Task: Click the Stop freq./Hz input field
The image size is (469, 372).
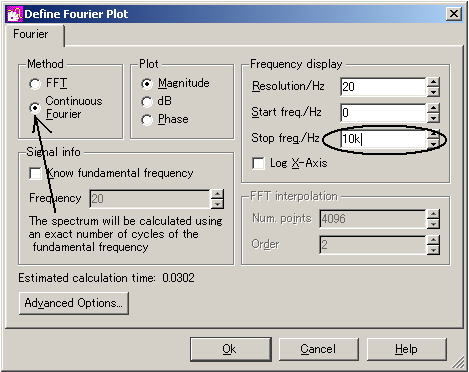Action: coord(383,139)
